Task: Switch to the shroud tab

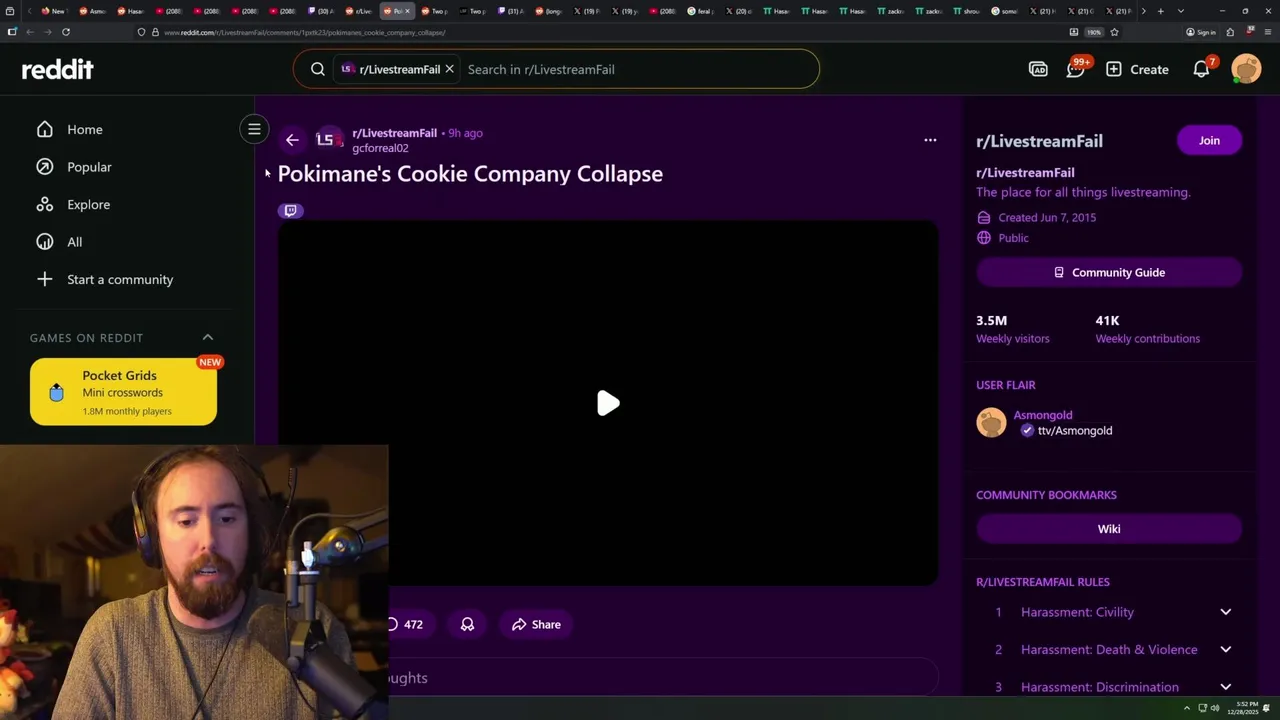Action: point(967,11)
